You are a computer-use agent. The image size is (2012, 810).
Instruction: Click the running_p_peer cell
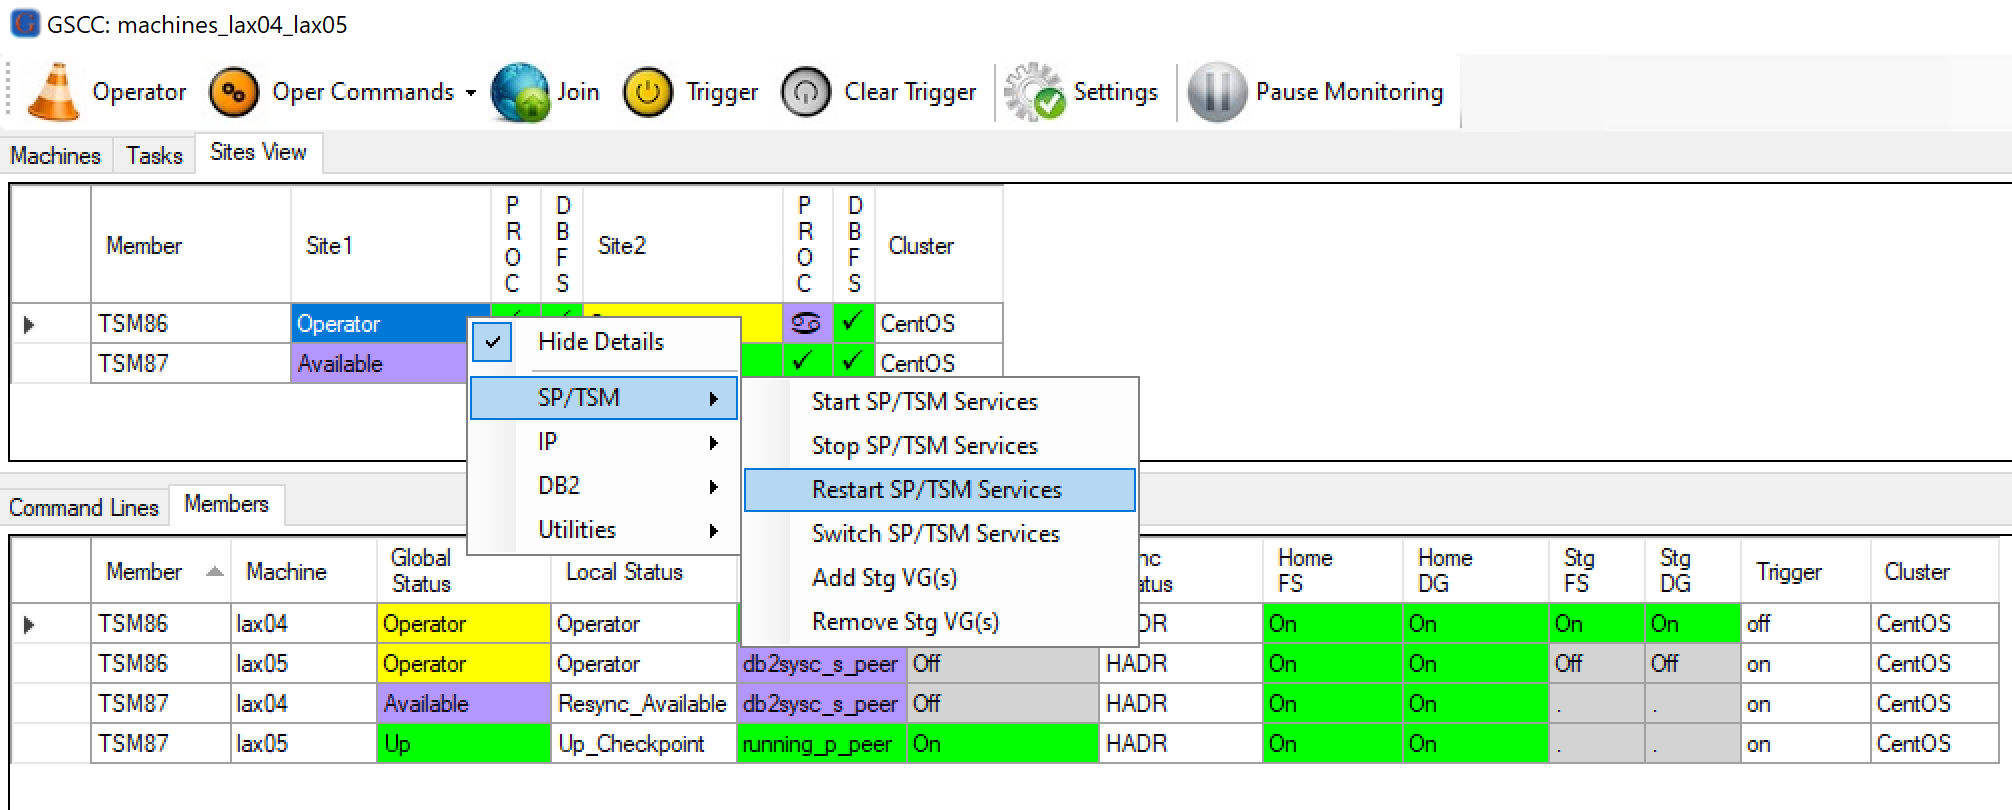pos(821,744)
